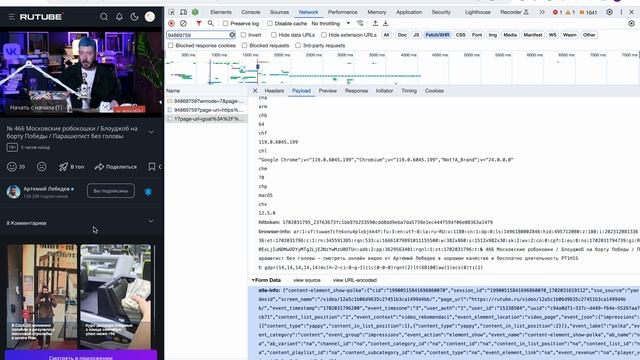
Task: Open DevTools more options menu
Action: pyautogui.click(x=621, y=12)
